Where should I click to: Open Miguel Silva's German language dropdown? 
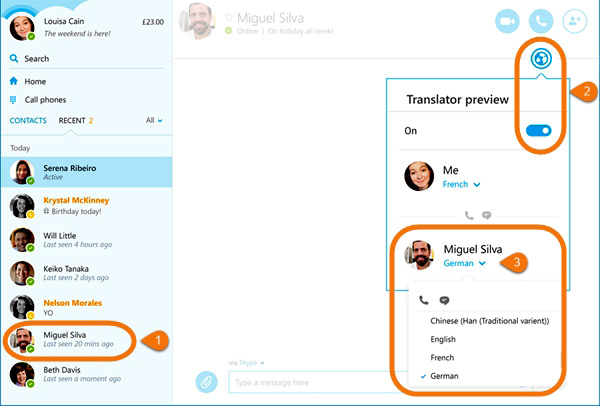(465, 263)
